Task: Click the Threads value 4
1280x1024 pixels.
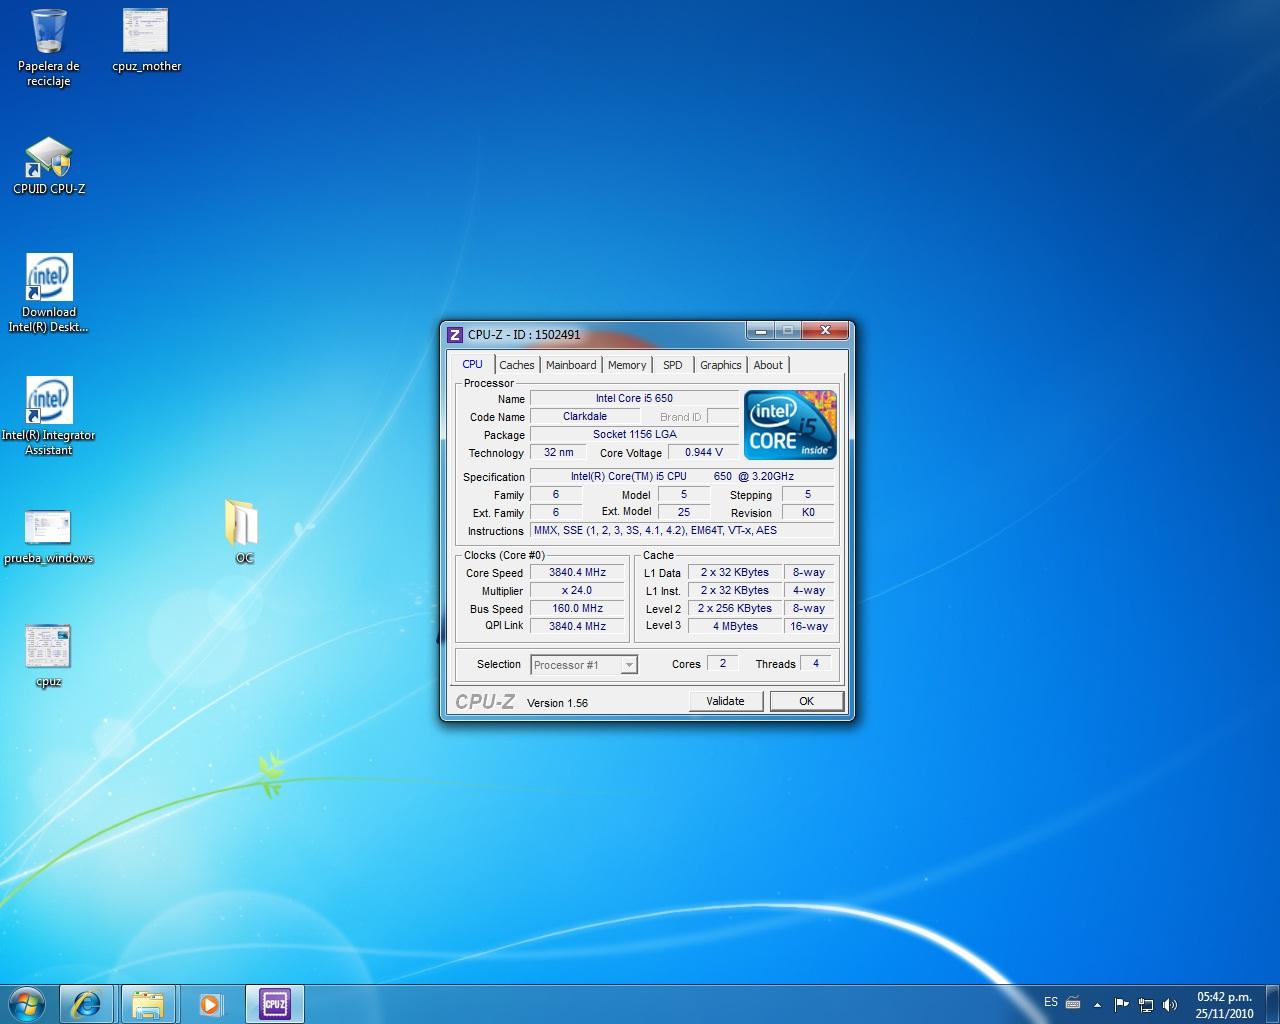Action: [x=816, y=663]
